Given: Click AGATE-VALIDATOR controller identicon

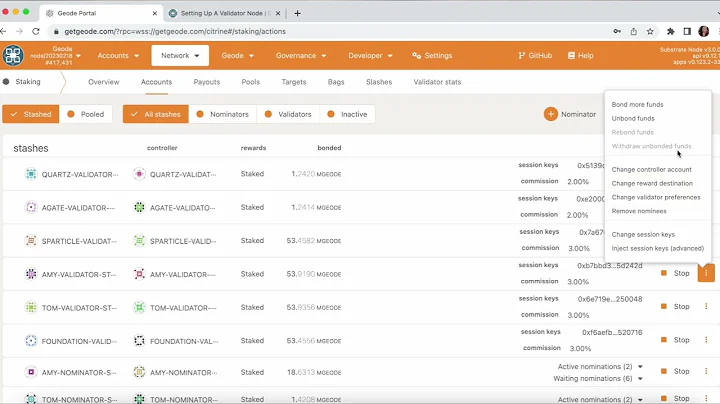Looking at the screenshot, I should pyautogui.click(x=139, y=208).
